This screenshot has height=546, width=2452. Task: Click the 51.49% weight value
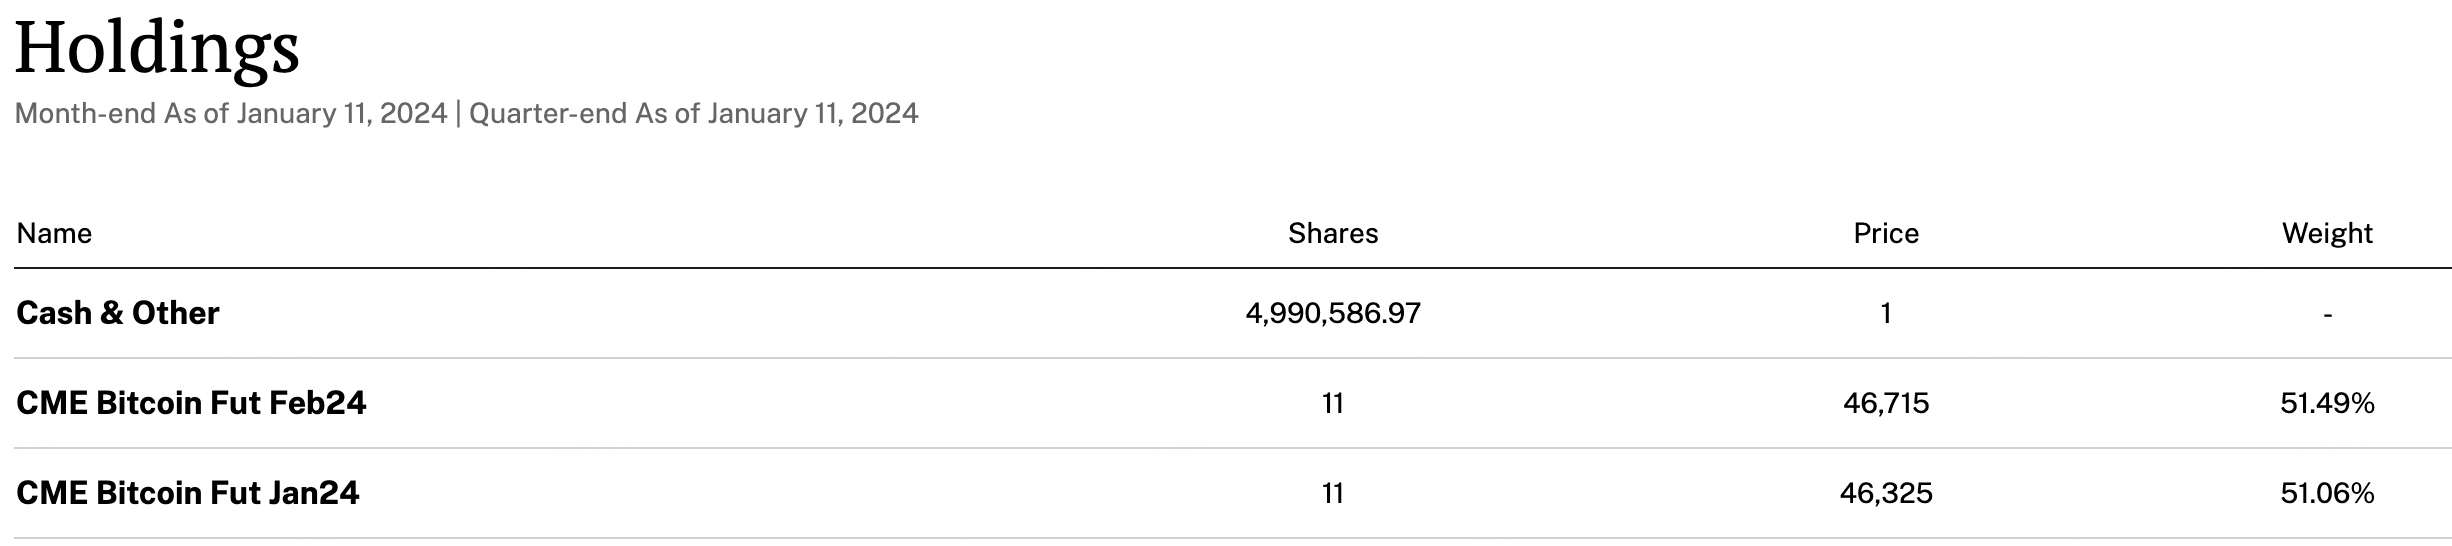pos(2327,403)
